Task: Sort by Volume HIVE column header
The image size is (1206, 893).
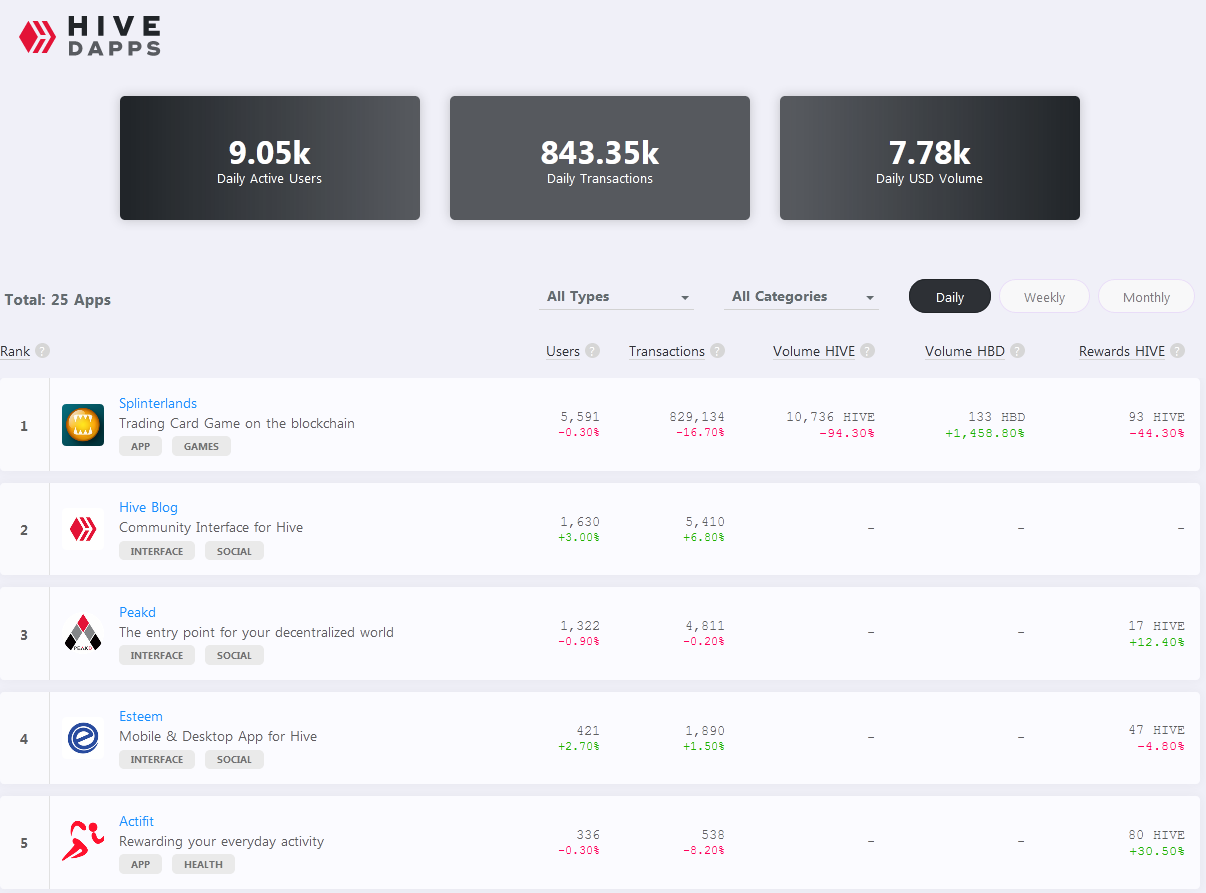Action: [x=814, y=351]
